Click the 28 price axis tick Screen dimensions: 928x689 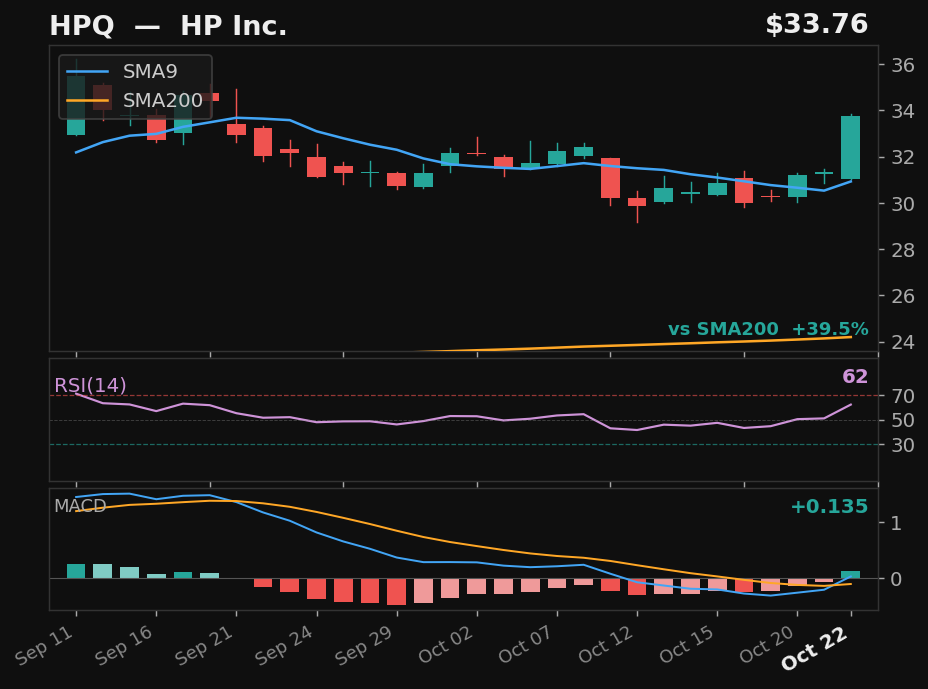click(x=903, y=250)
